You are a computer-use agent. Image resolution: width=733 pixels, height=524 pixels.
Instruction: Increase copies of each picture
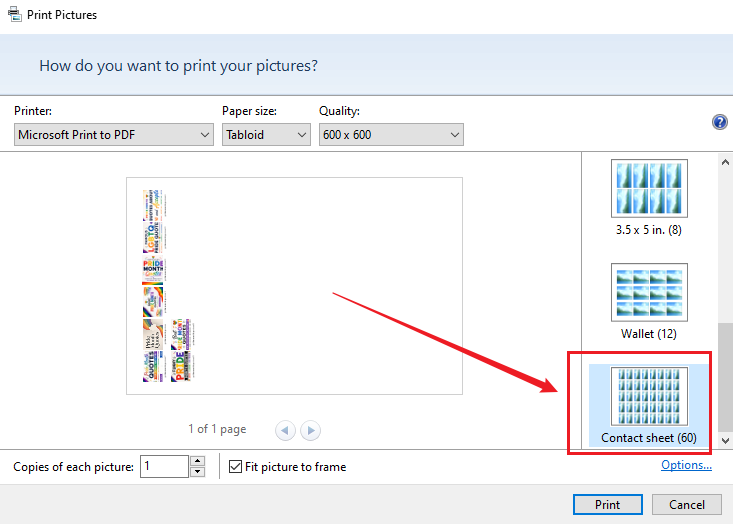[198, 461]
